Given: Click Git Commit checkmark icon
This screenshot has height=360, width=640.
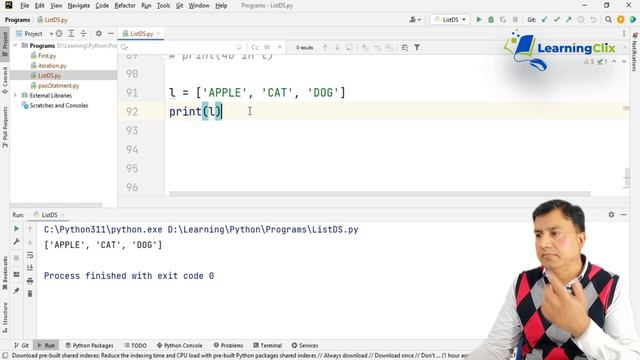Looking at the screenshot, I should tap(557, 20).
